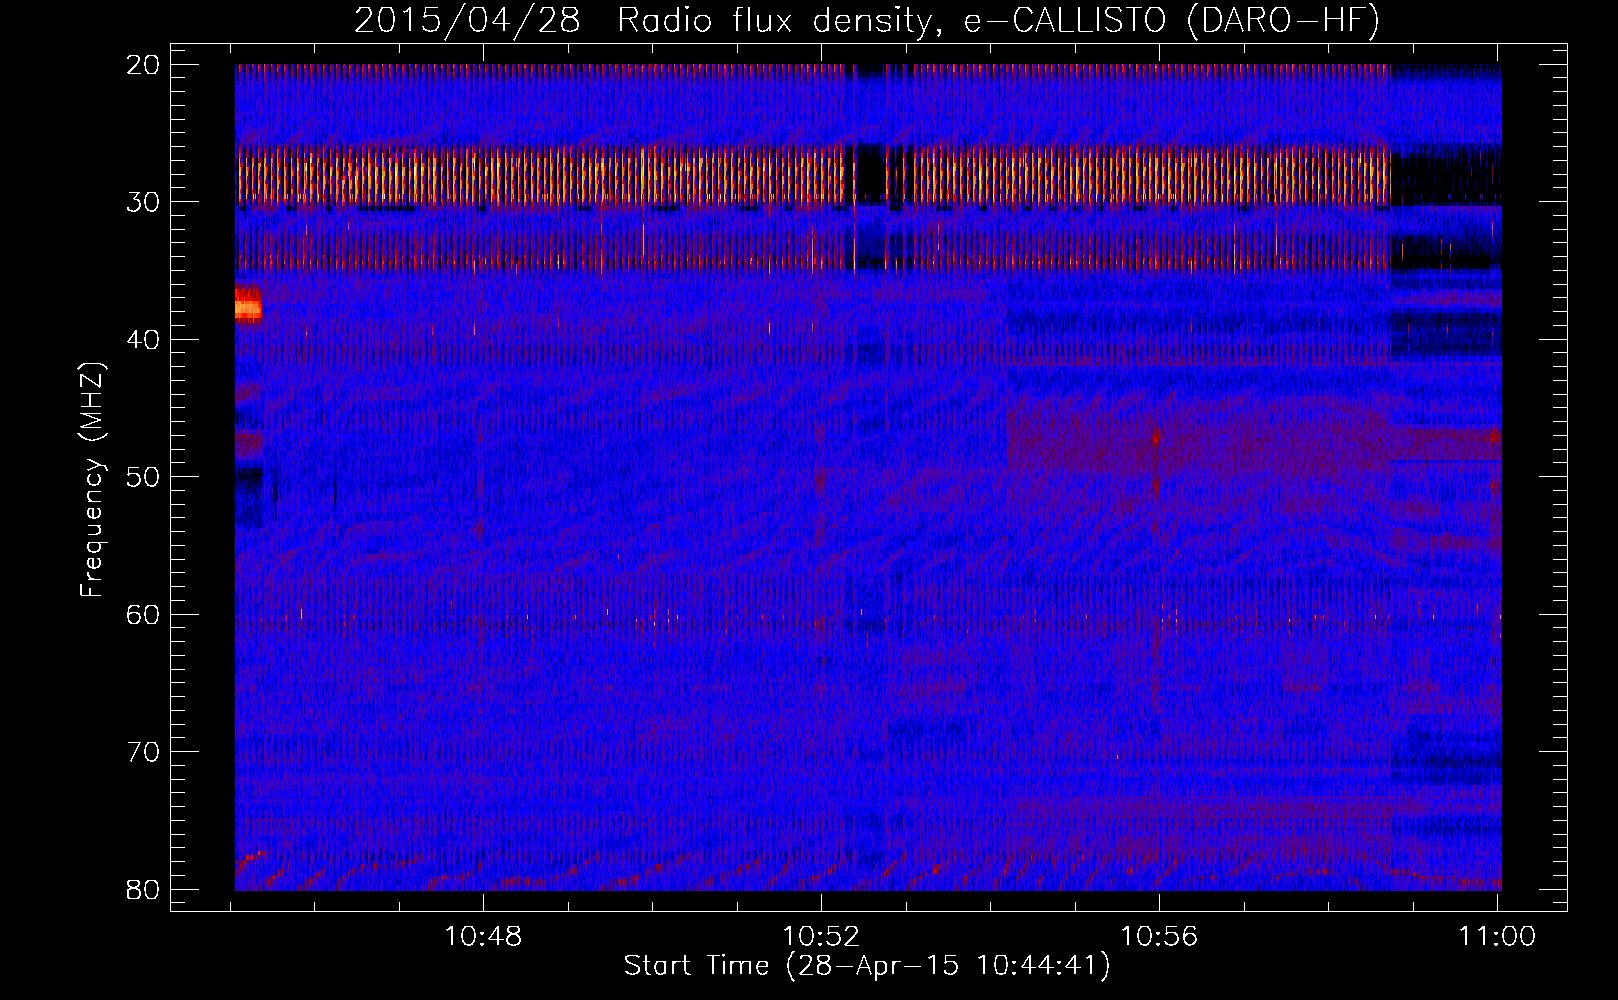Click the 50 MHz frequency tick label

click(x=143, y=477)
